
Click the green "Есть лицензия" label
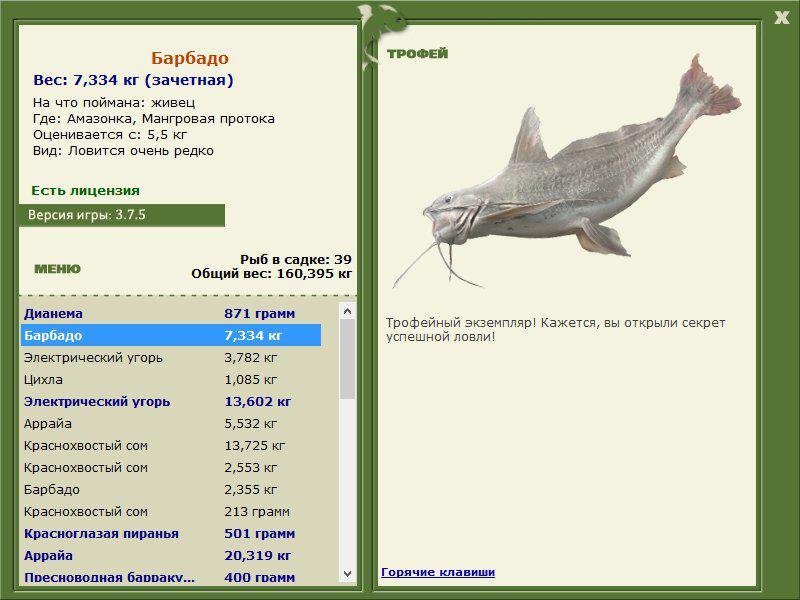pos(85,190)
